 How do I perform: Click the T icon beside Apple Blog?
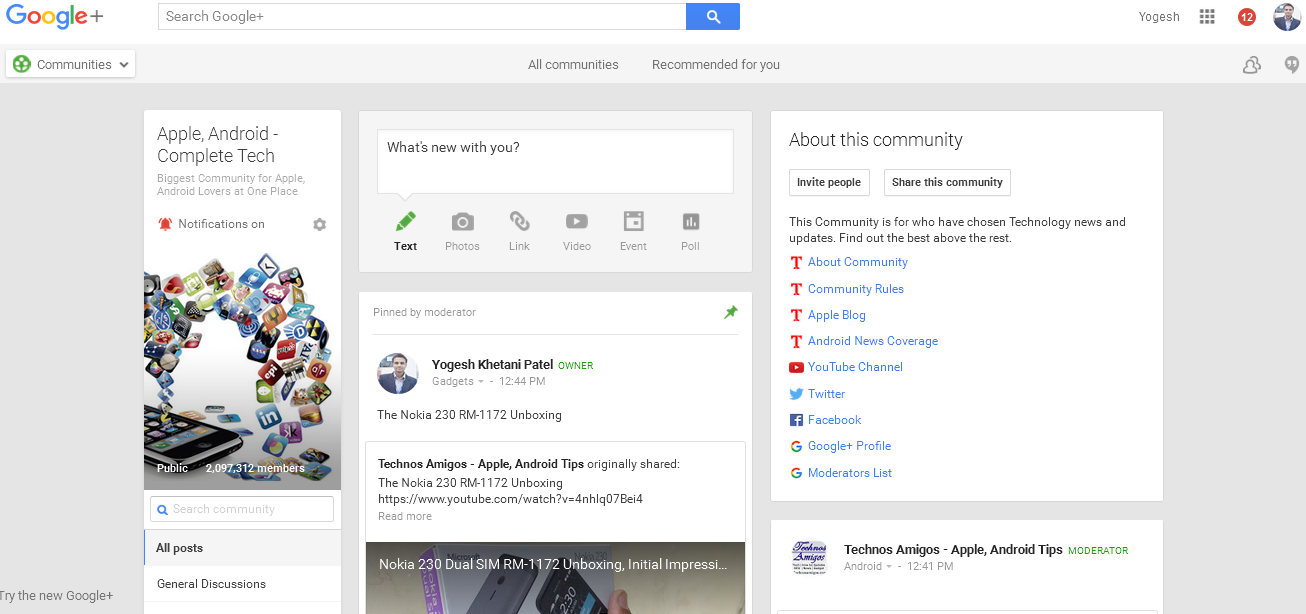[x=796, y=315]
